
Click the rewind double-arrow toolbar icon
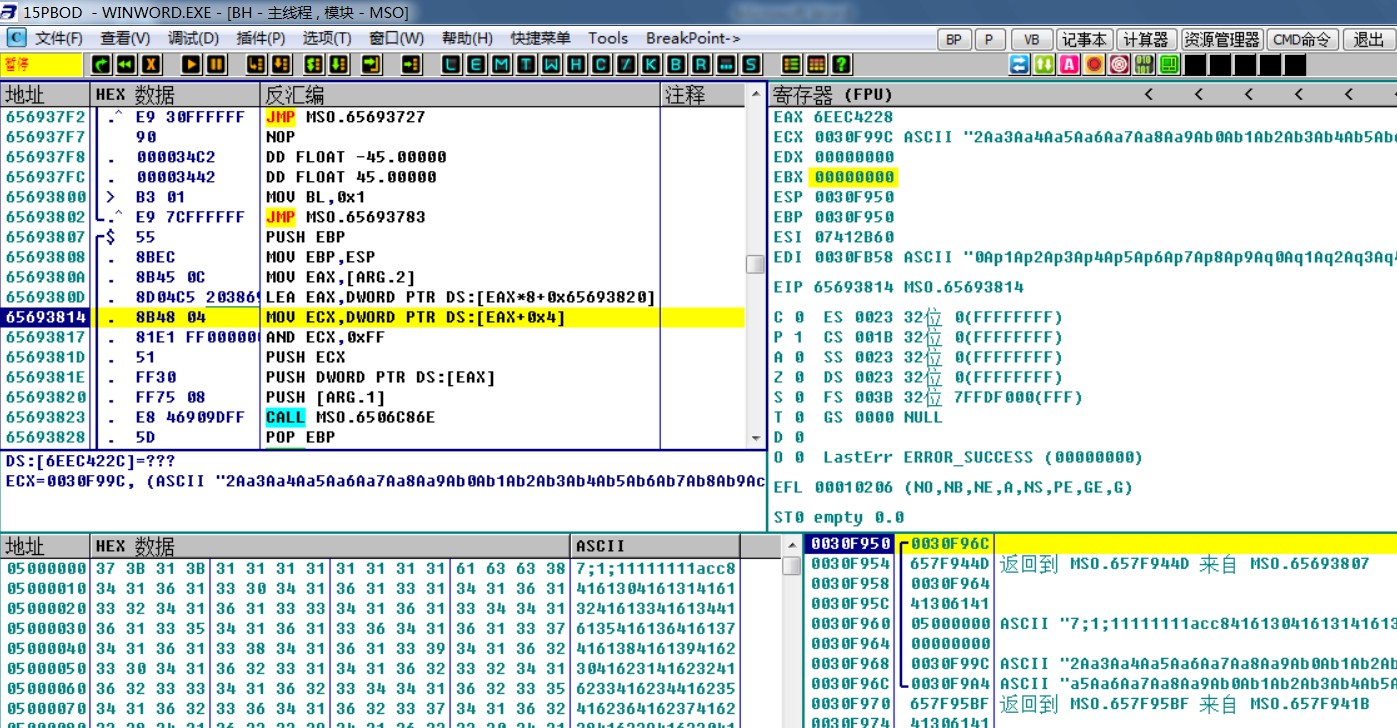pos(126,64)
